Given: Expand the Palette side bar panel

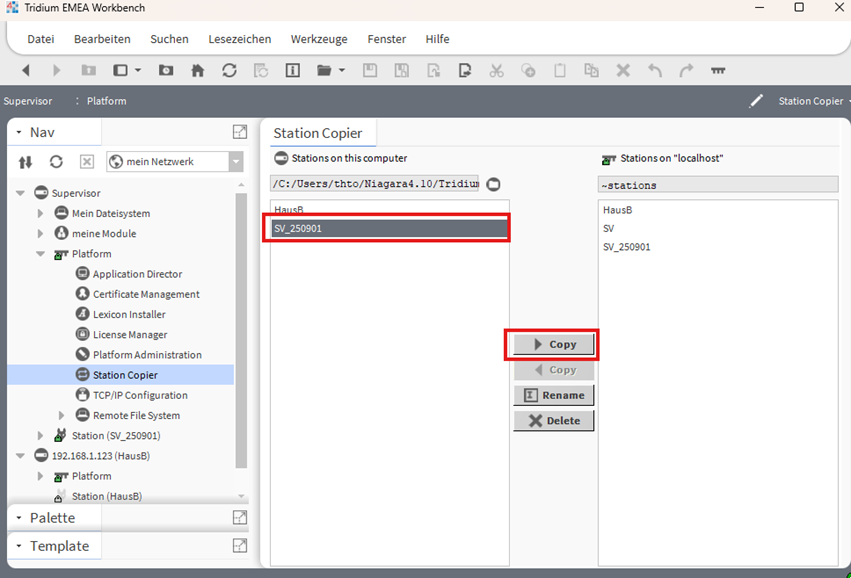Looking at the screenshot, I should (x=19, y=518).
